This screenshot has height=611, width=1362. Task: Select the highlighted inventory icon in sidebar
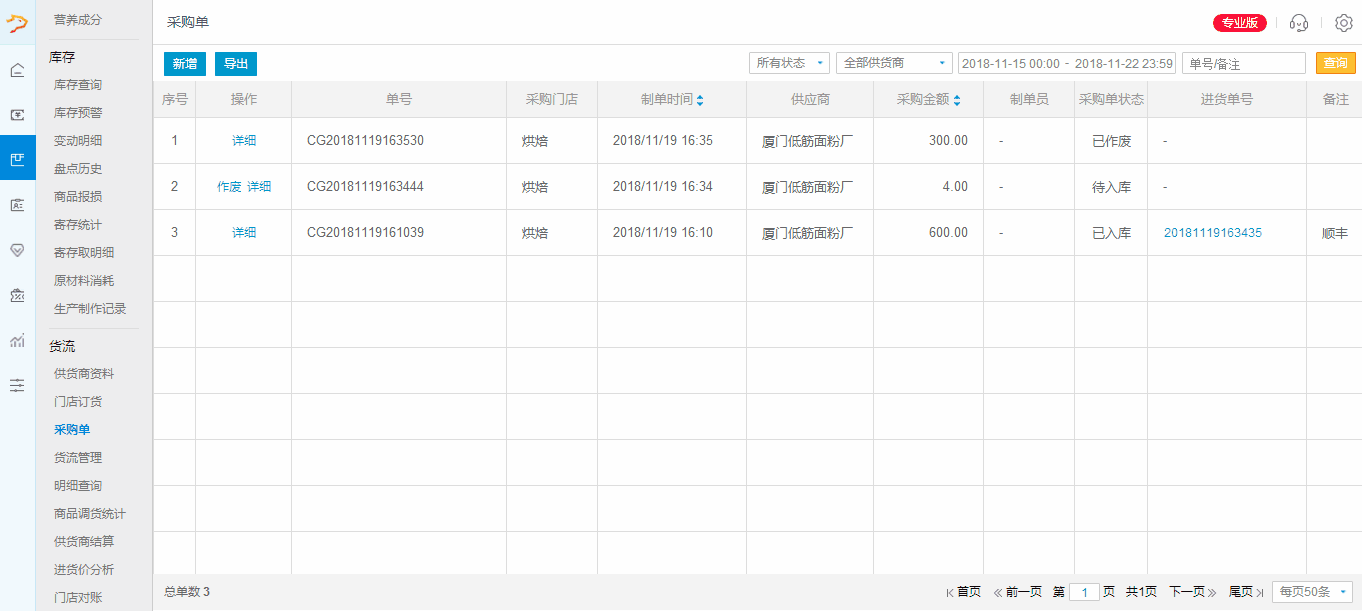(17, 158)
